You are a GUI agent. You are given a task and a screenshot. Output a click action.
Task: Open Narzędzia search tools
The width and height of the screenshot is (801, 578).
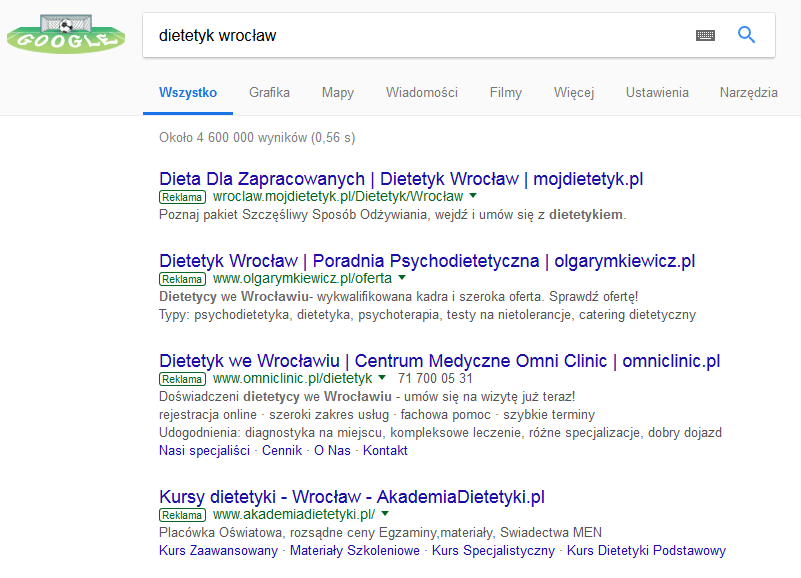click(748, 93)
